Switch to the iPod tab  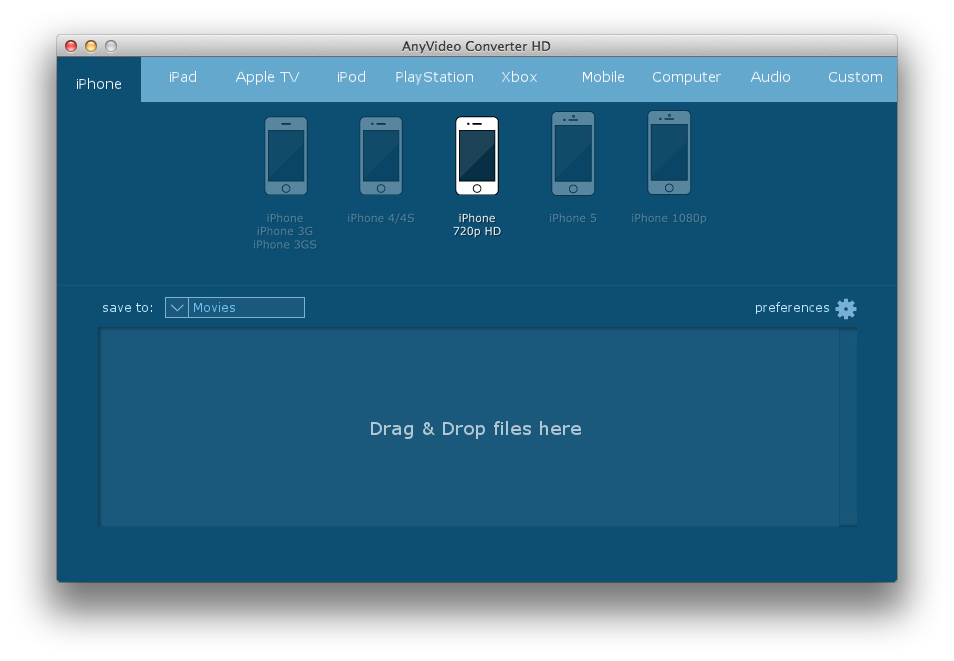point(351,77)
